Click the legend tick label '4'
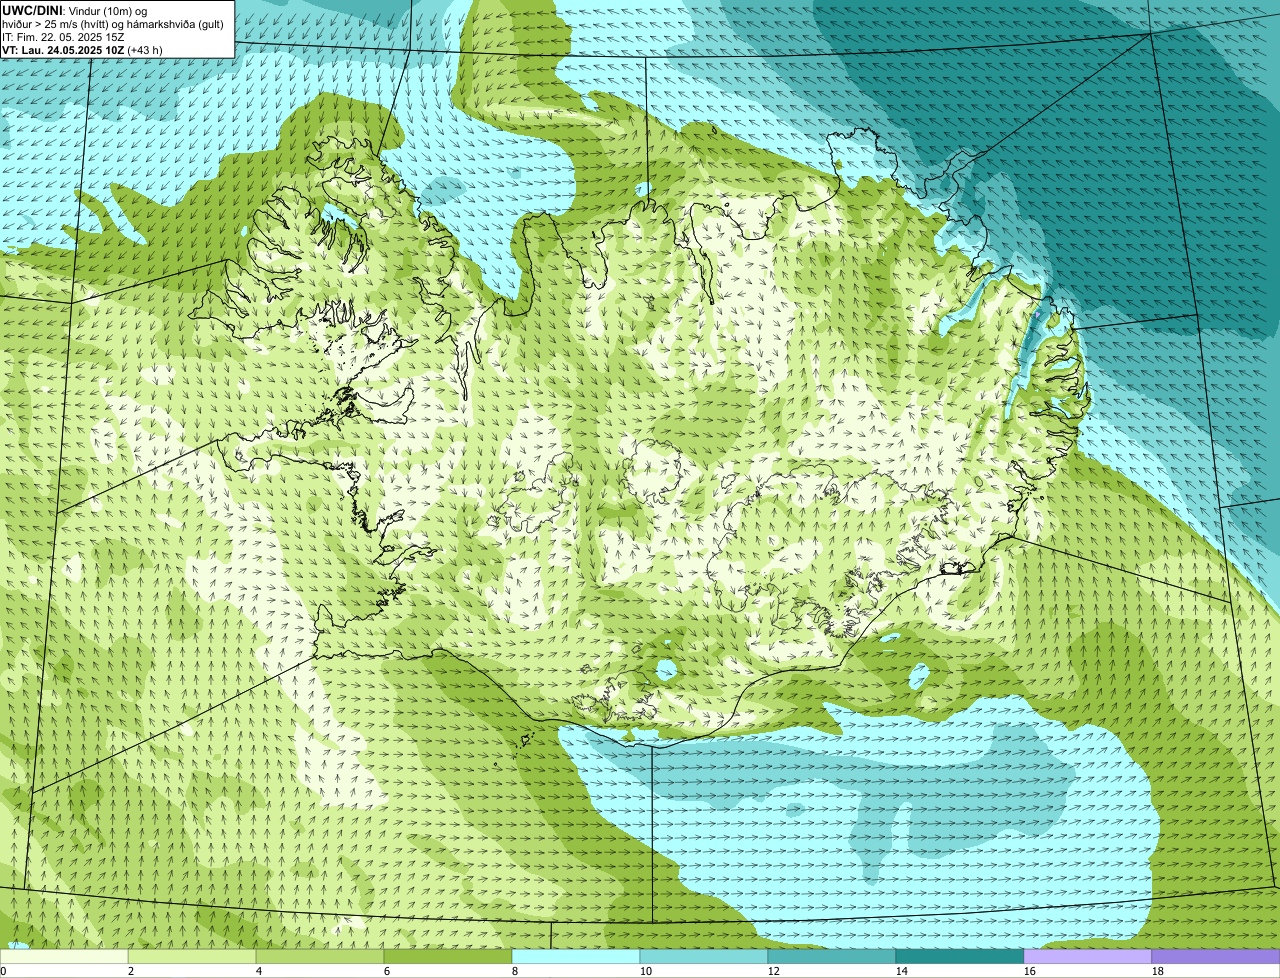 click(259, 971)
